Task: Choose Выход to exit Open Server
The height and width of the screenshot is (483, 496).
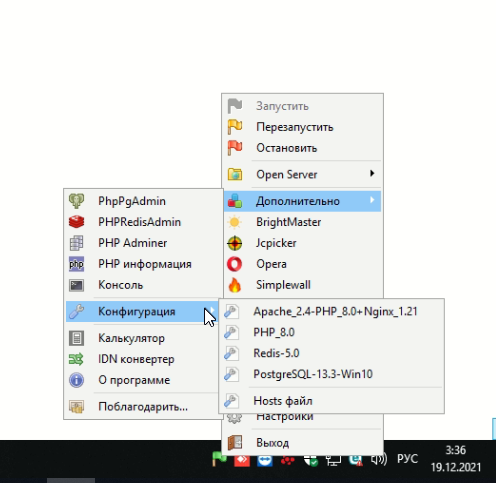Action: [x=302, y=443]
